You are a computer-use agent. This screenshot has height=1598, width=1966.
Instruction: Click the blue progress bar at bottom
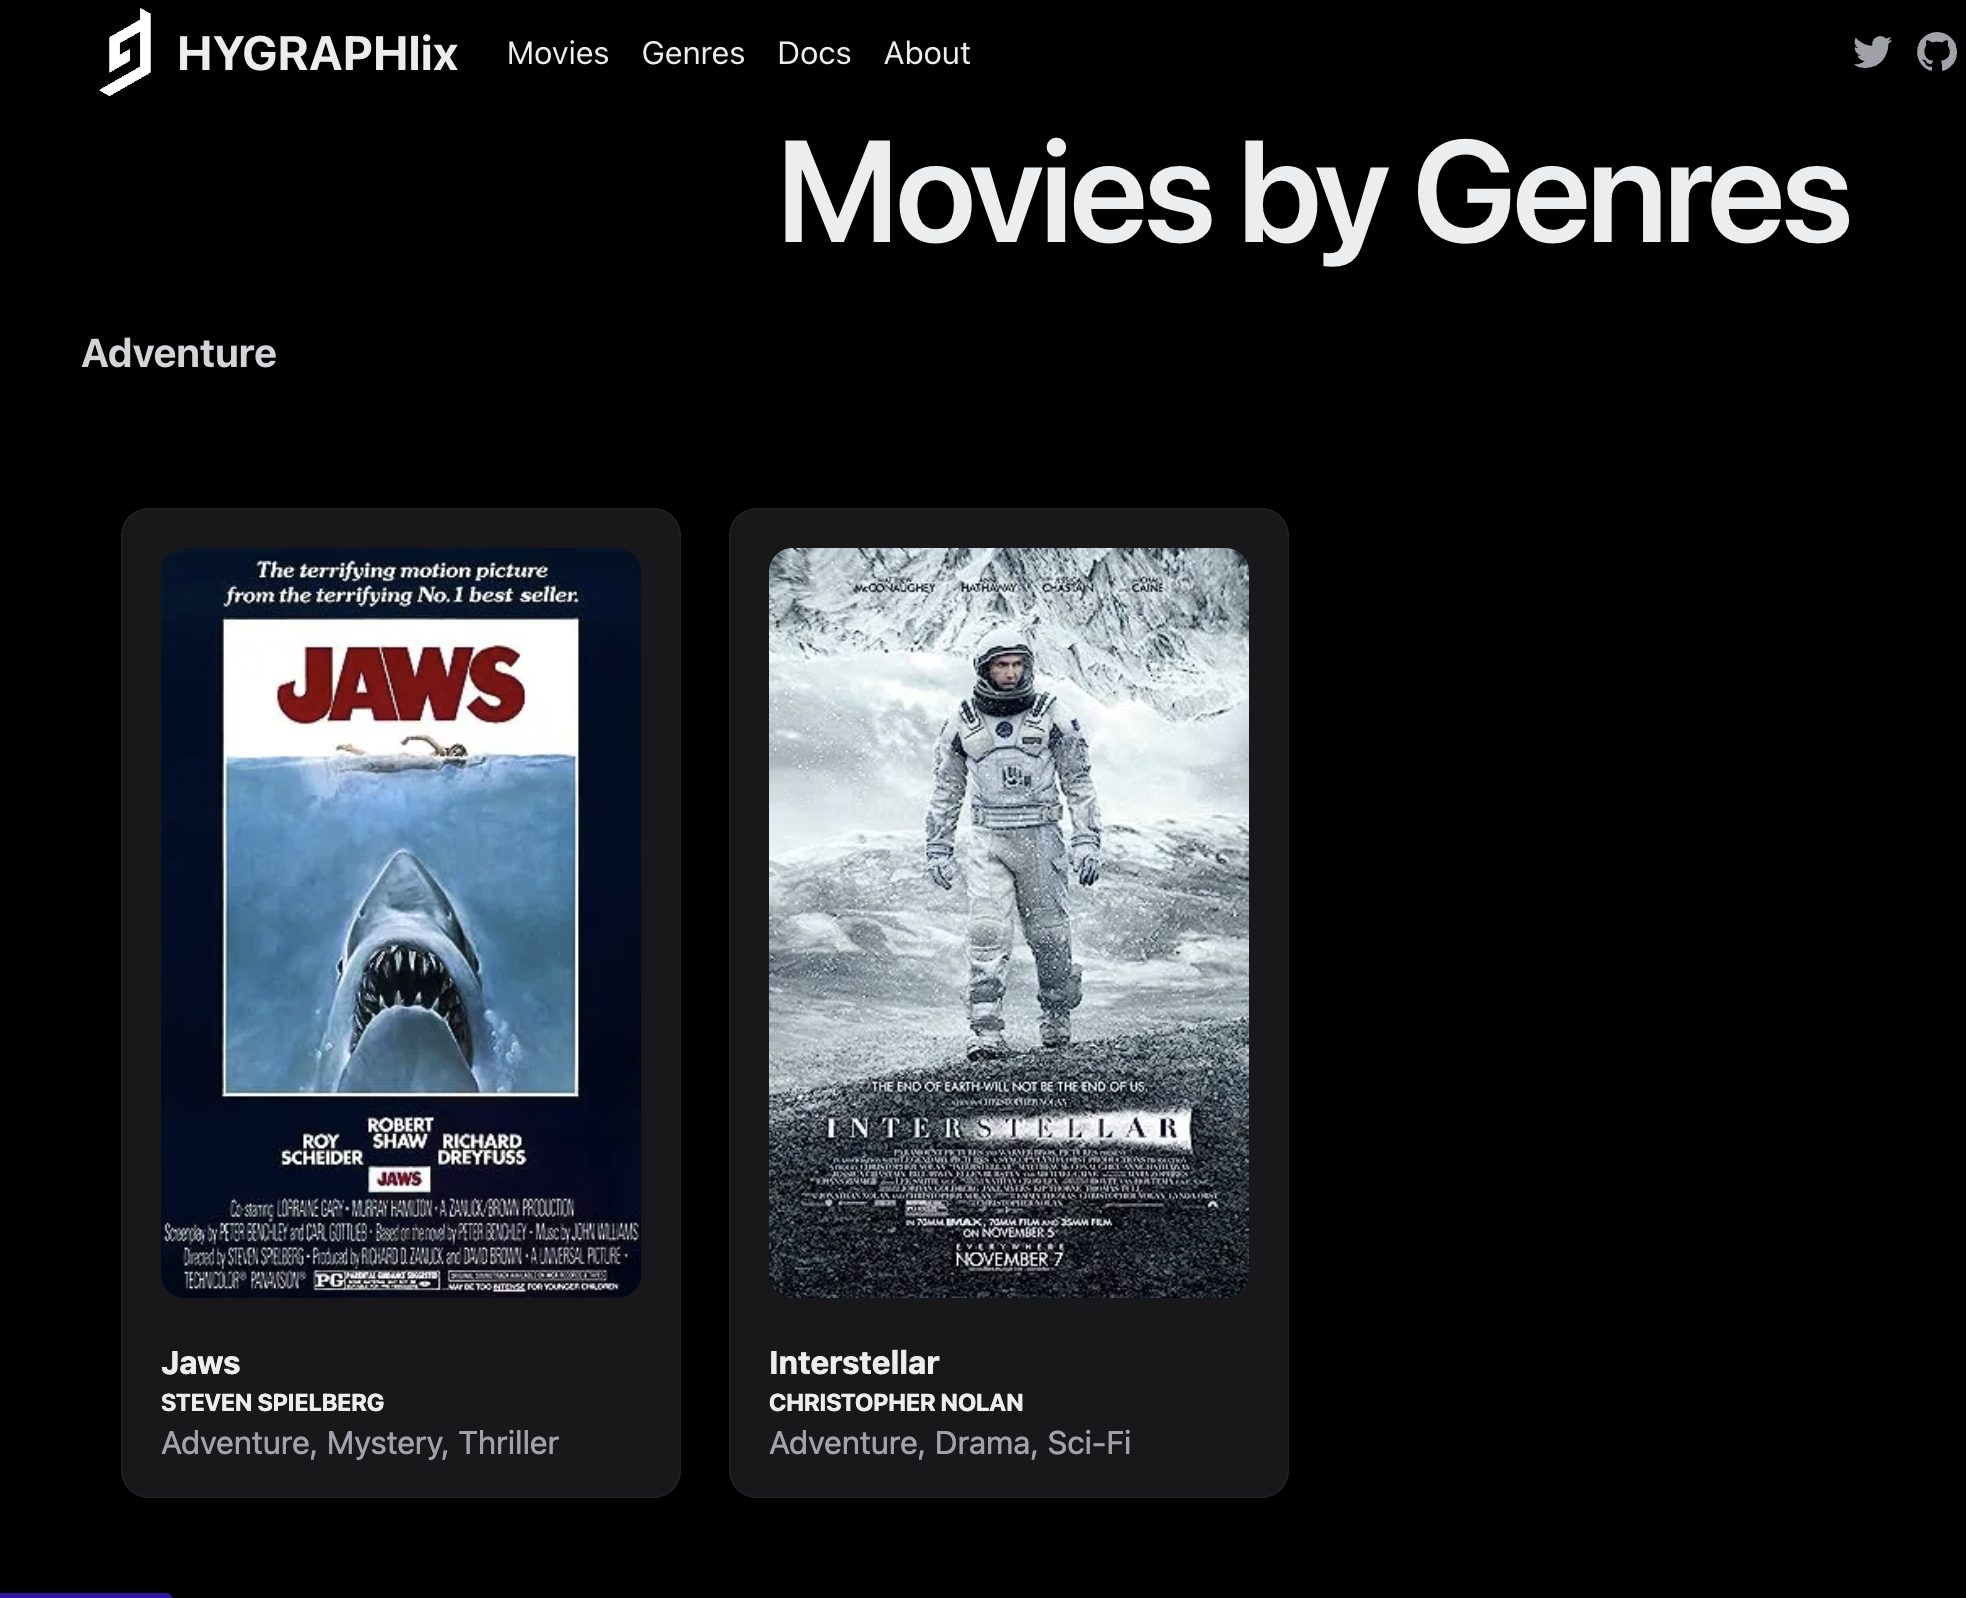pos(85,1594)
